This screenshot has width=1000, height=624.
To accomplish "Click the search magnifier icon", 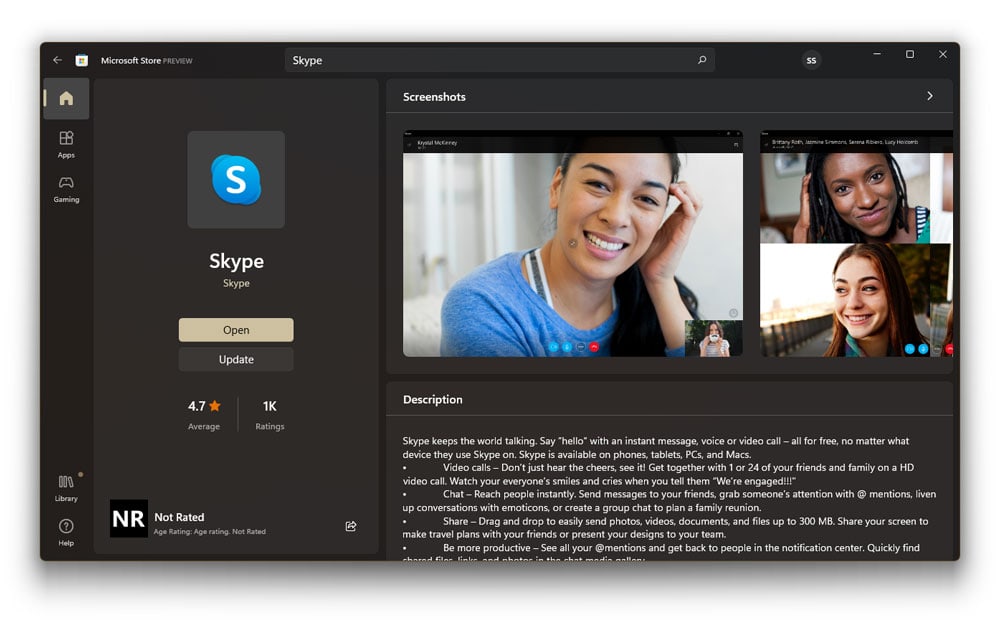I will click(702, 60).
